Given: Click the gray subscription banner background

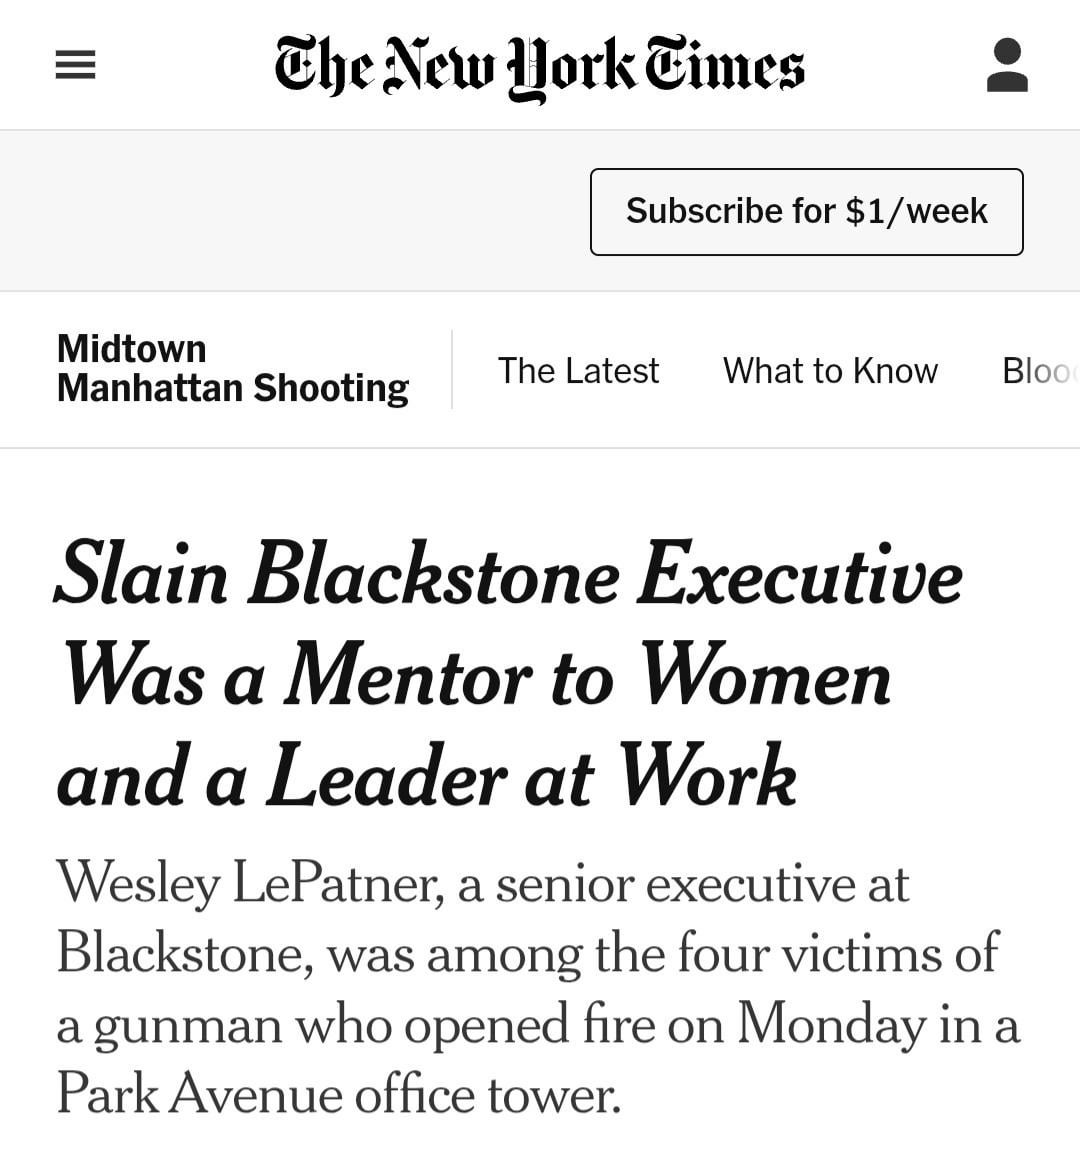Looking at the screenshot, I should [x=292, y=211].
